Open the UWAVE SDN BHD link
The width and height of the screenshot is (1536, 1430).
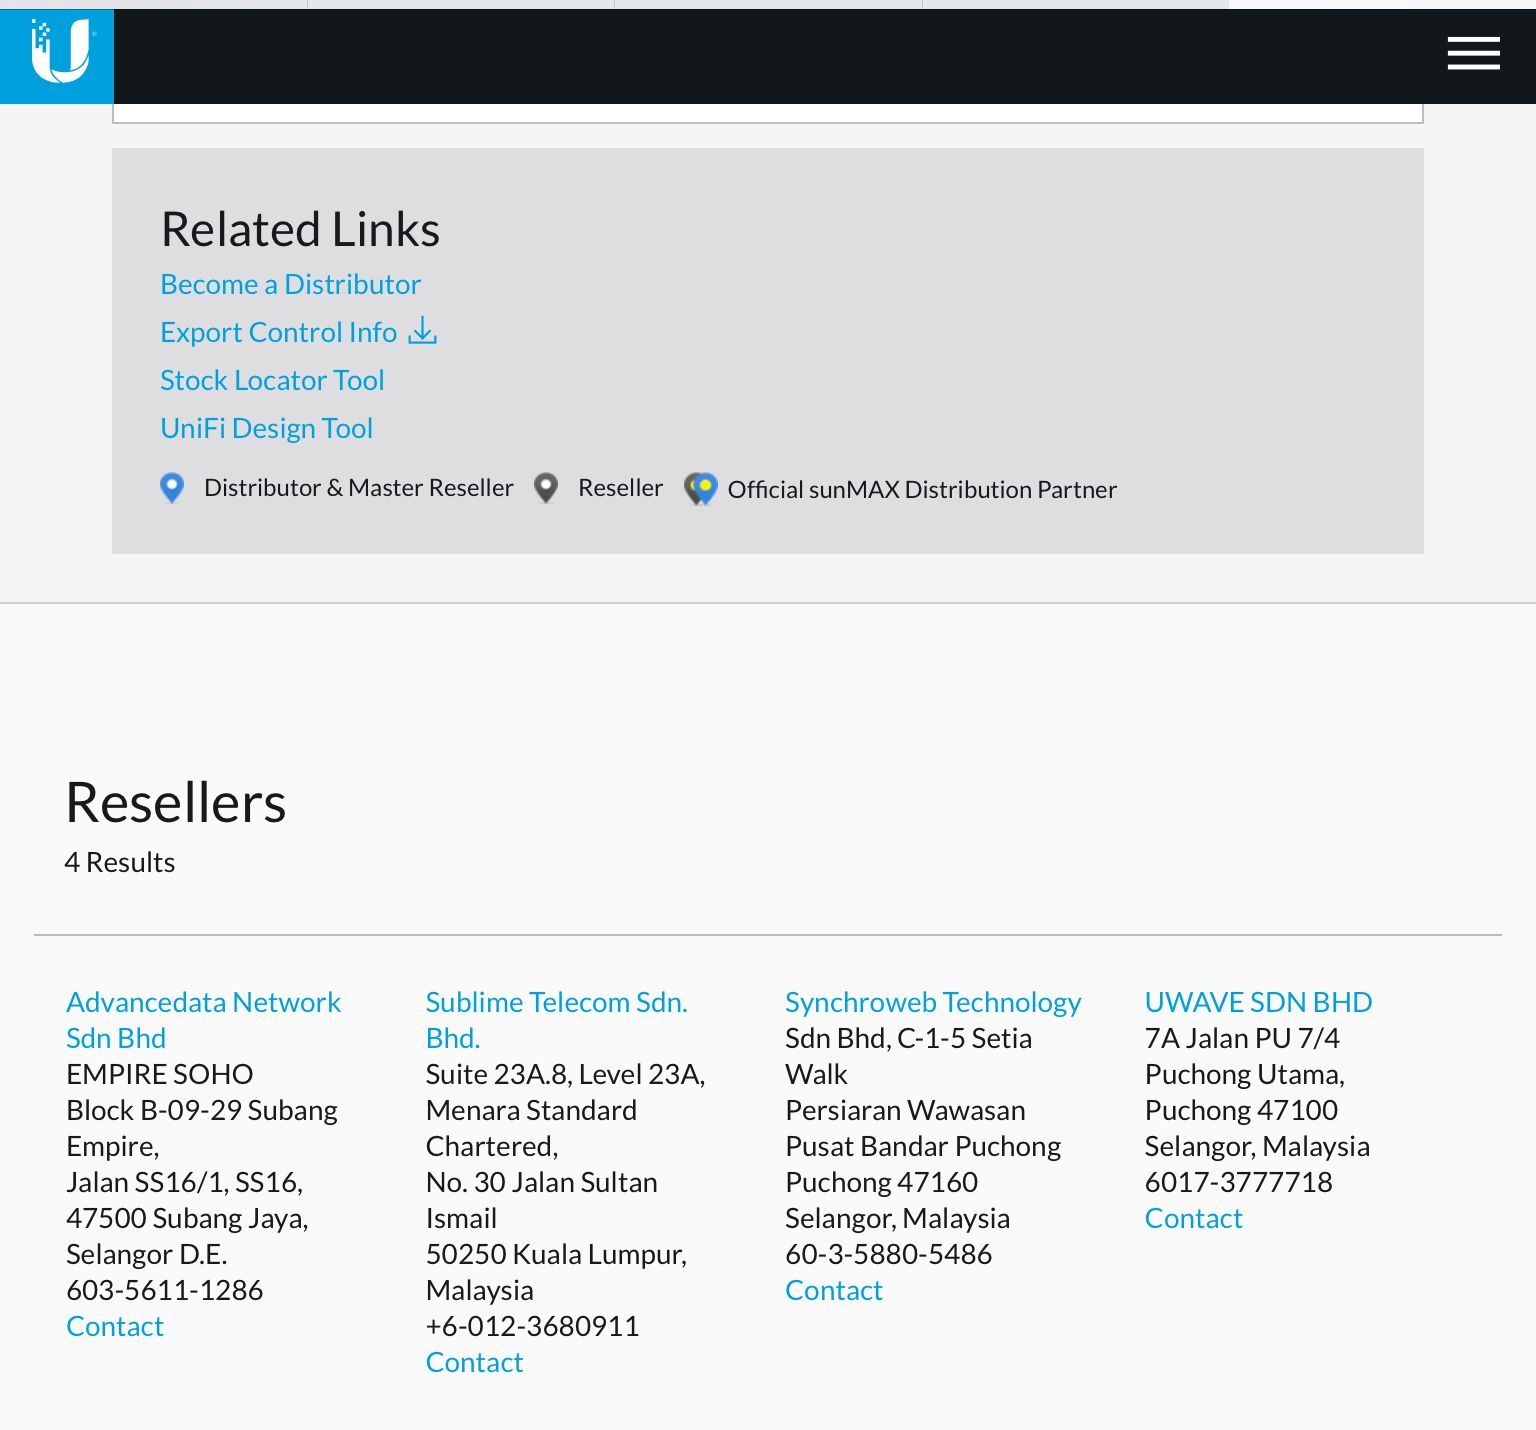(x=1258, y=1002)
